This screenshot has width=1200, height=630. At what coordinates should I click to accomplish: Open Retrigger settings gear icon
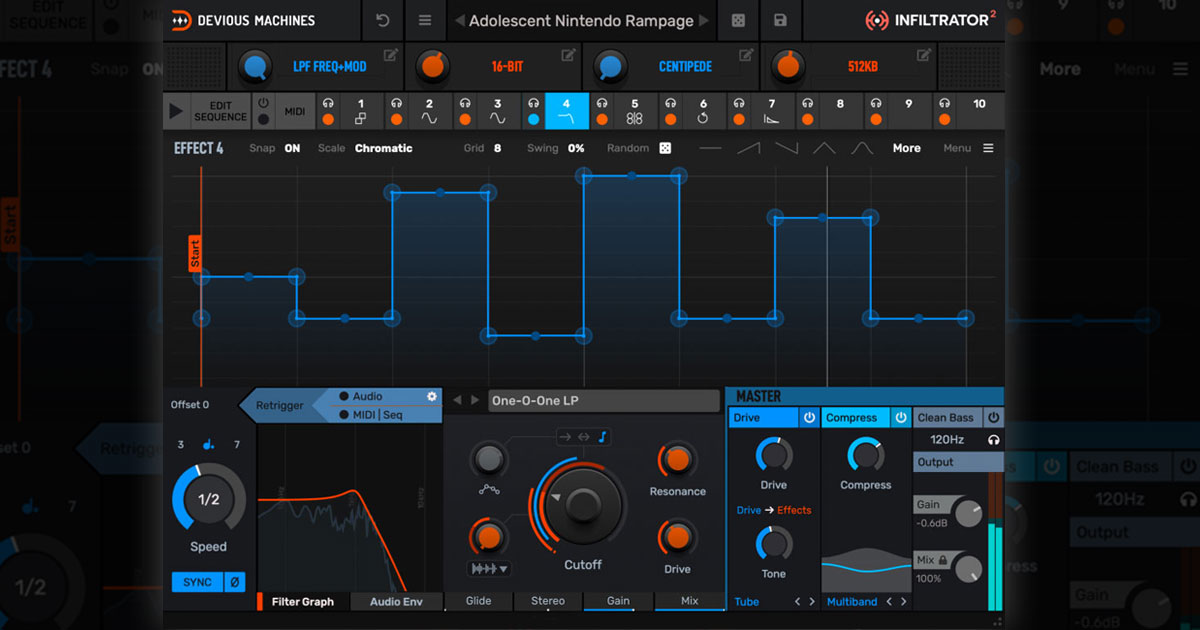[x=432, y=396]
